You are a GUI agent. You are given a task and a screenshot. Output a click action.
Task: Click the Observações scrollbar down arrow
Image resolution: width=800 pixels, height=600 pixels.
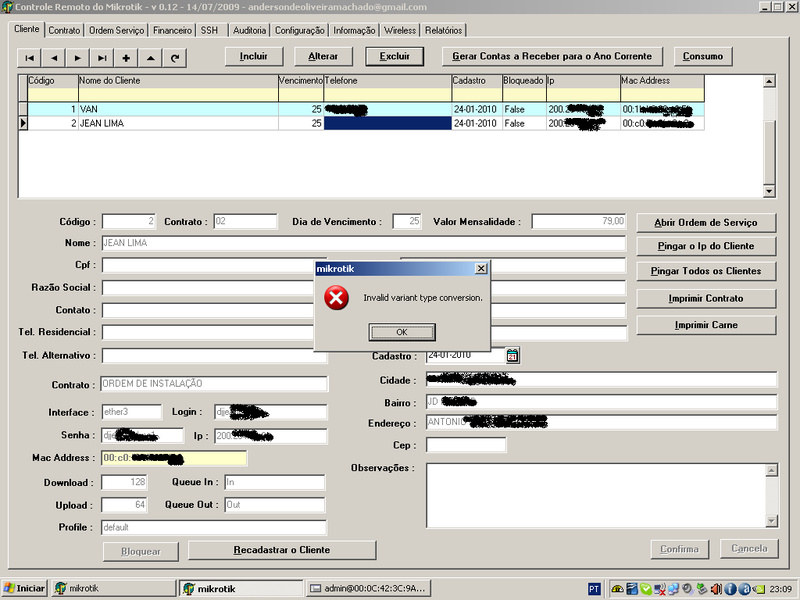tap(771, 520)
